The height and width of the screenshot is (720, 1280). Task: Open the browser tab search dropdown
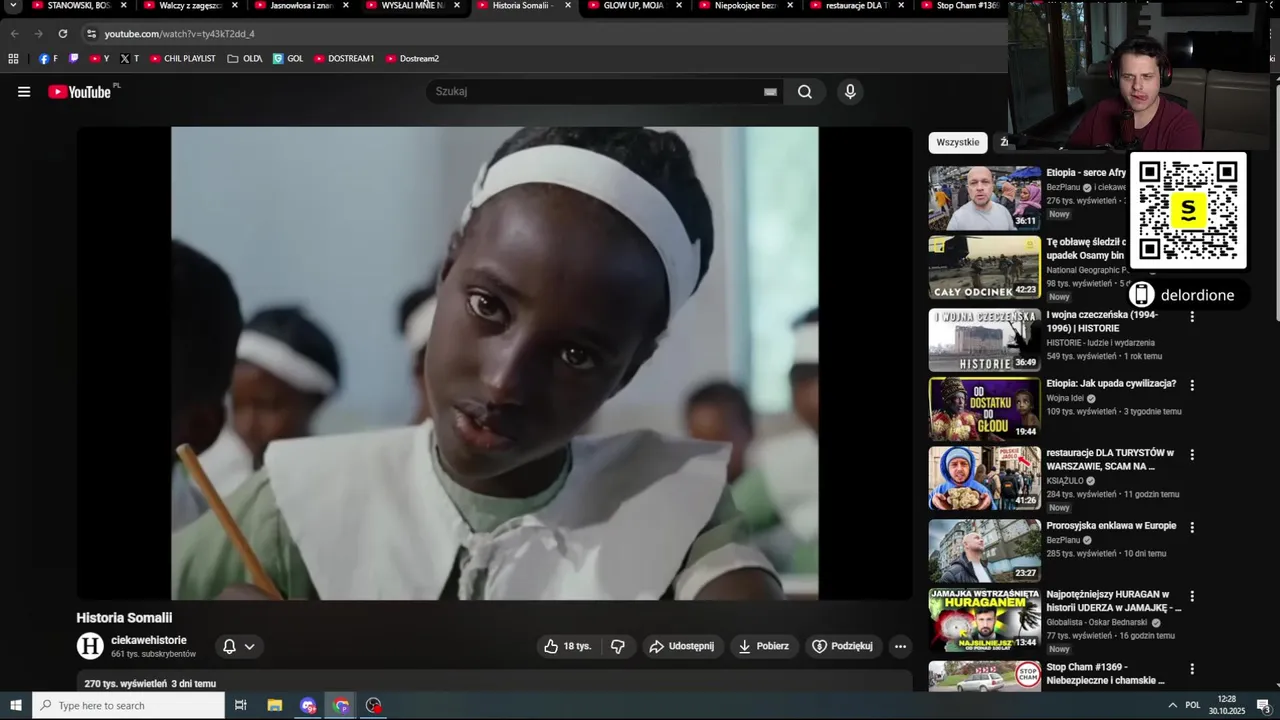pyautogui.click(x=13, y=6)
